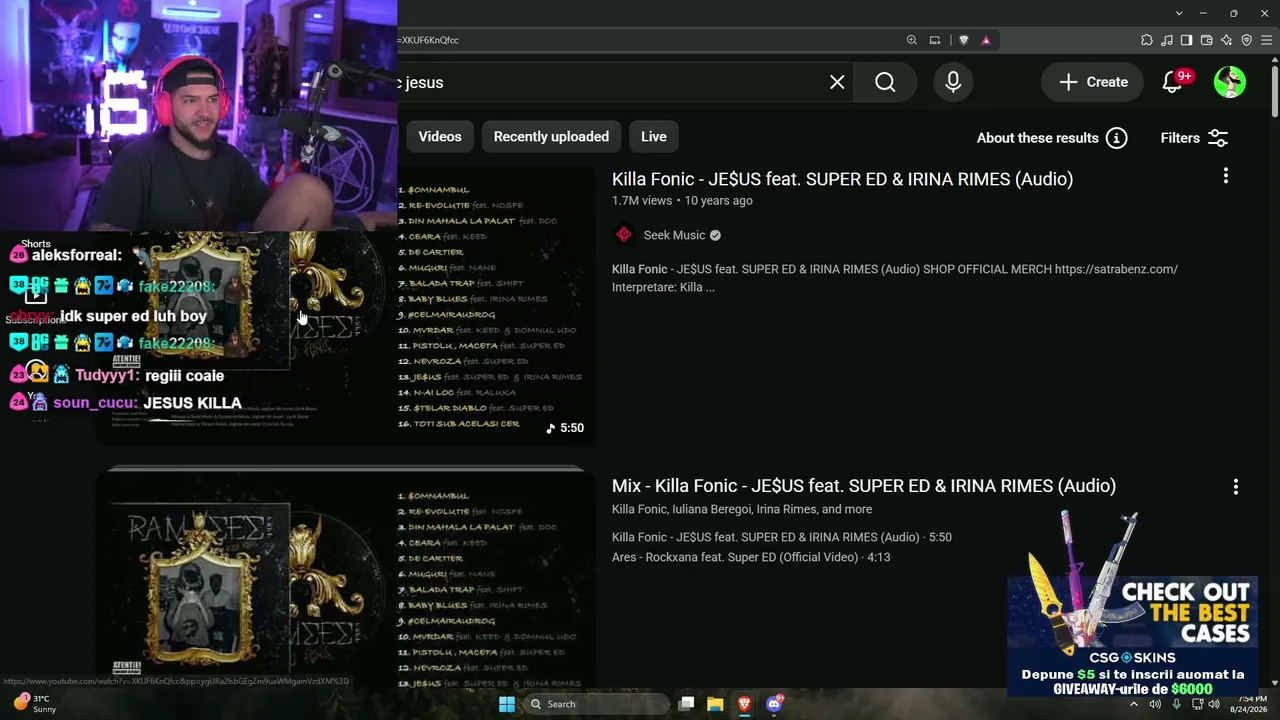Screen dimensions: 1280x720
Task: Select the Live filter chip
Action: point(654,137)
